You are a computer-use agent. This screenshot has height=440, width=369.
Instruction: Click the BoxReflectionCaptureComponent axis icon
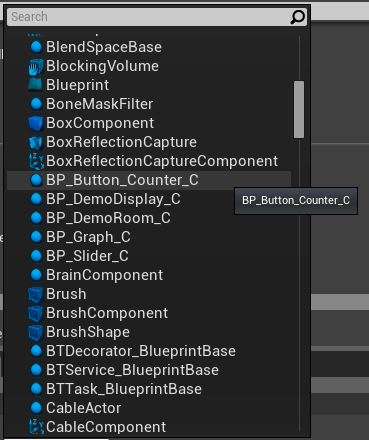(x=36, y=161)
